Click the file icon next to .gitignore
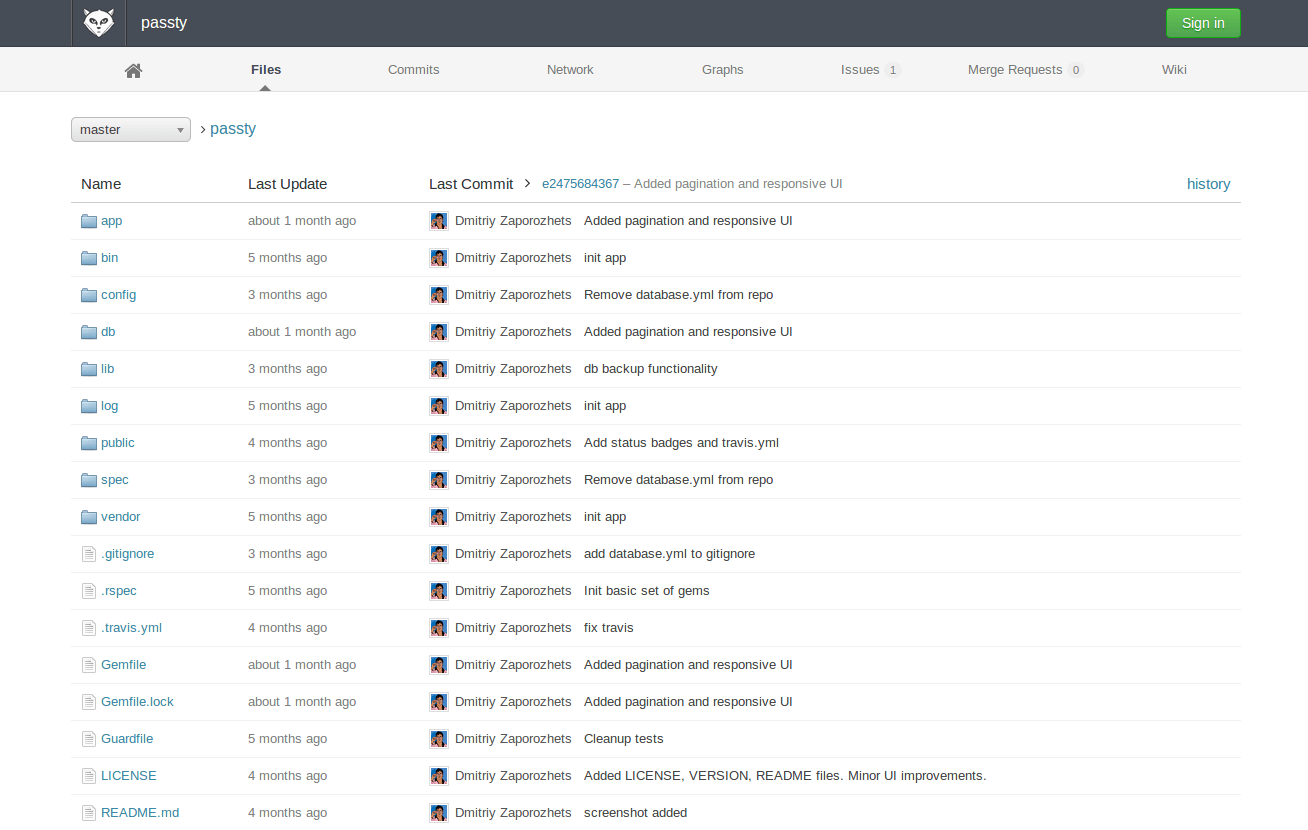Image resolution: width=1308 pixels, height=830 pixels. (x=88, y=553)
